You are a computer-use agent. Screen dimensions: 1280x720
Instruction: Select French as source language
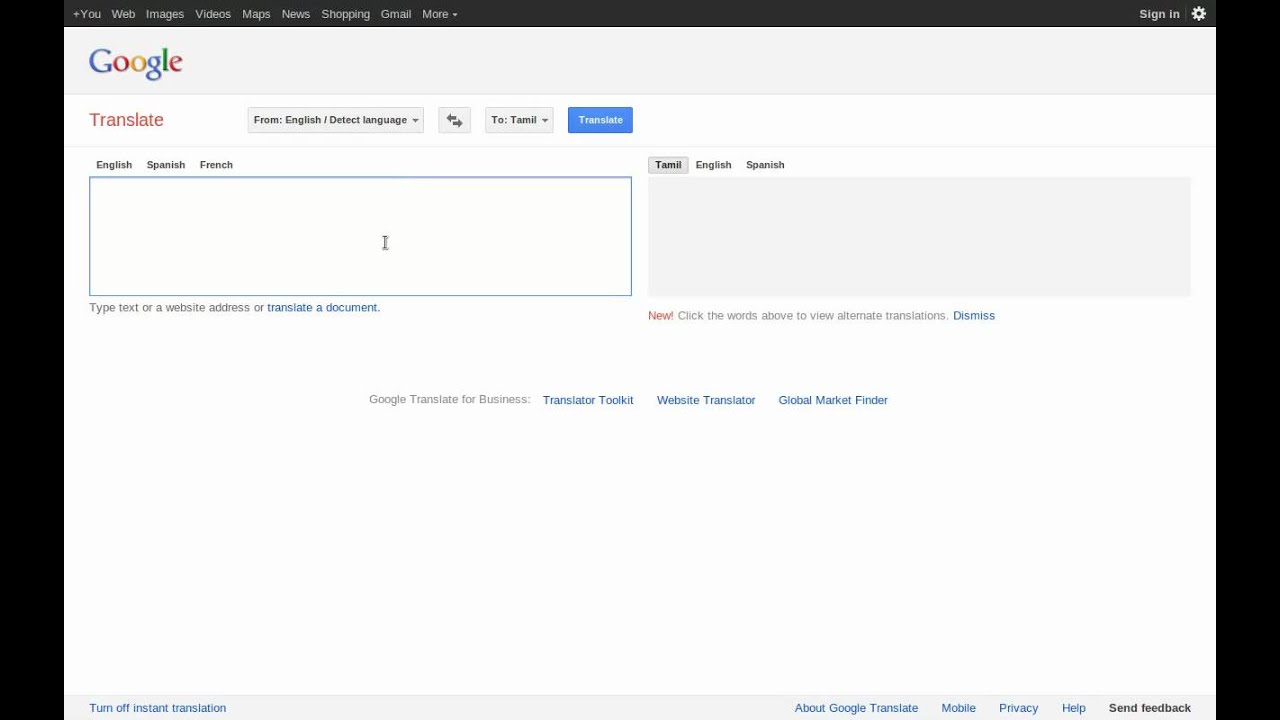tap(216, 165)
